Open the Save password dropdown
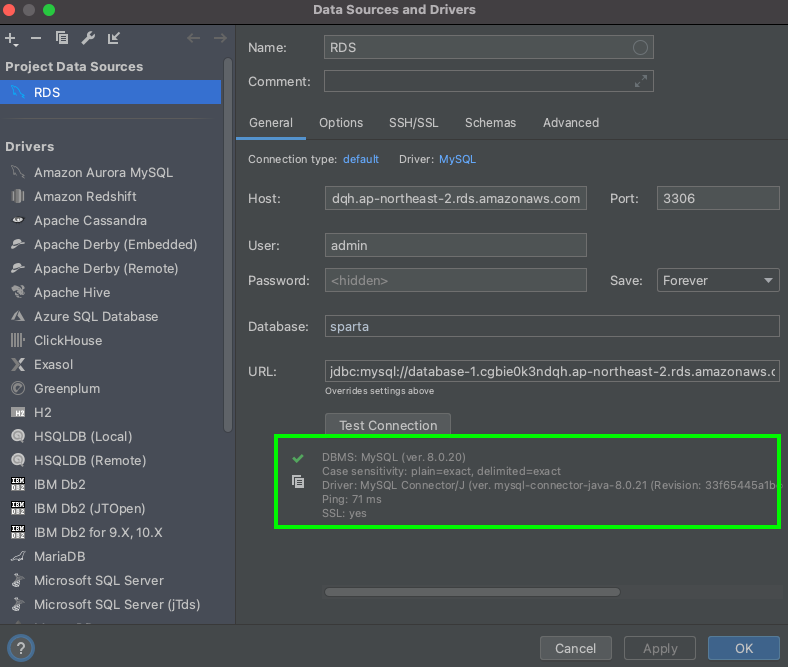The width and height of the screenshot is (788, 667). [718, 280]
